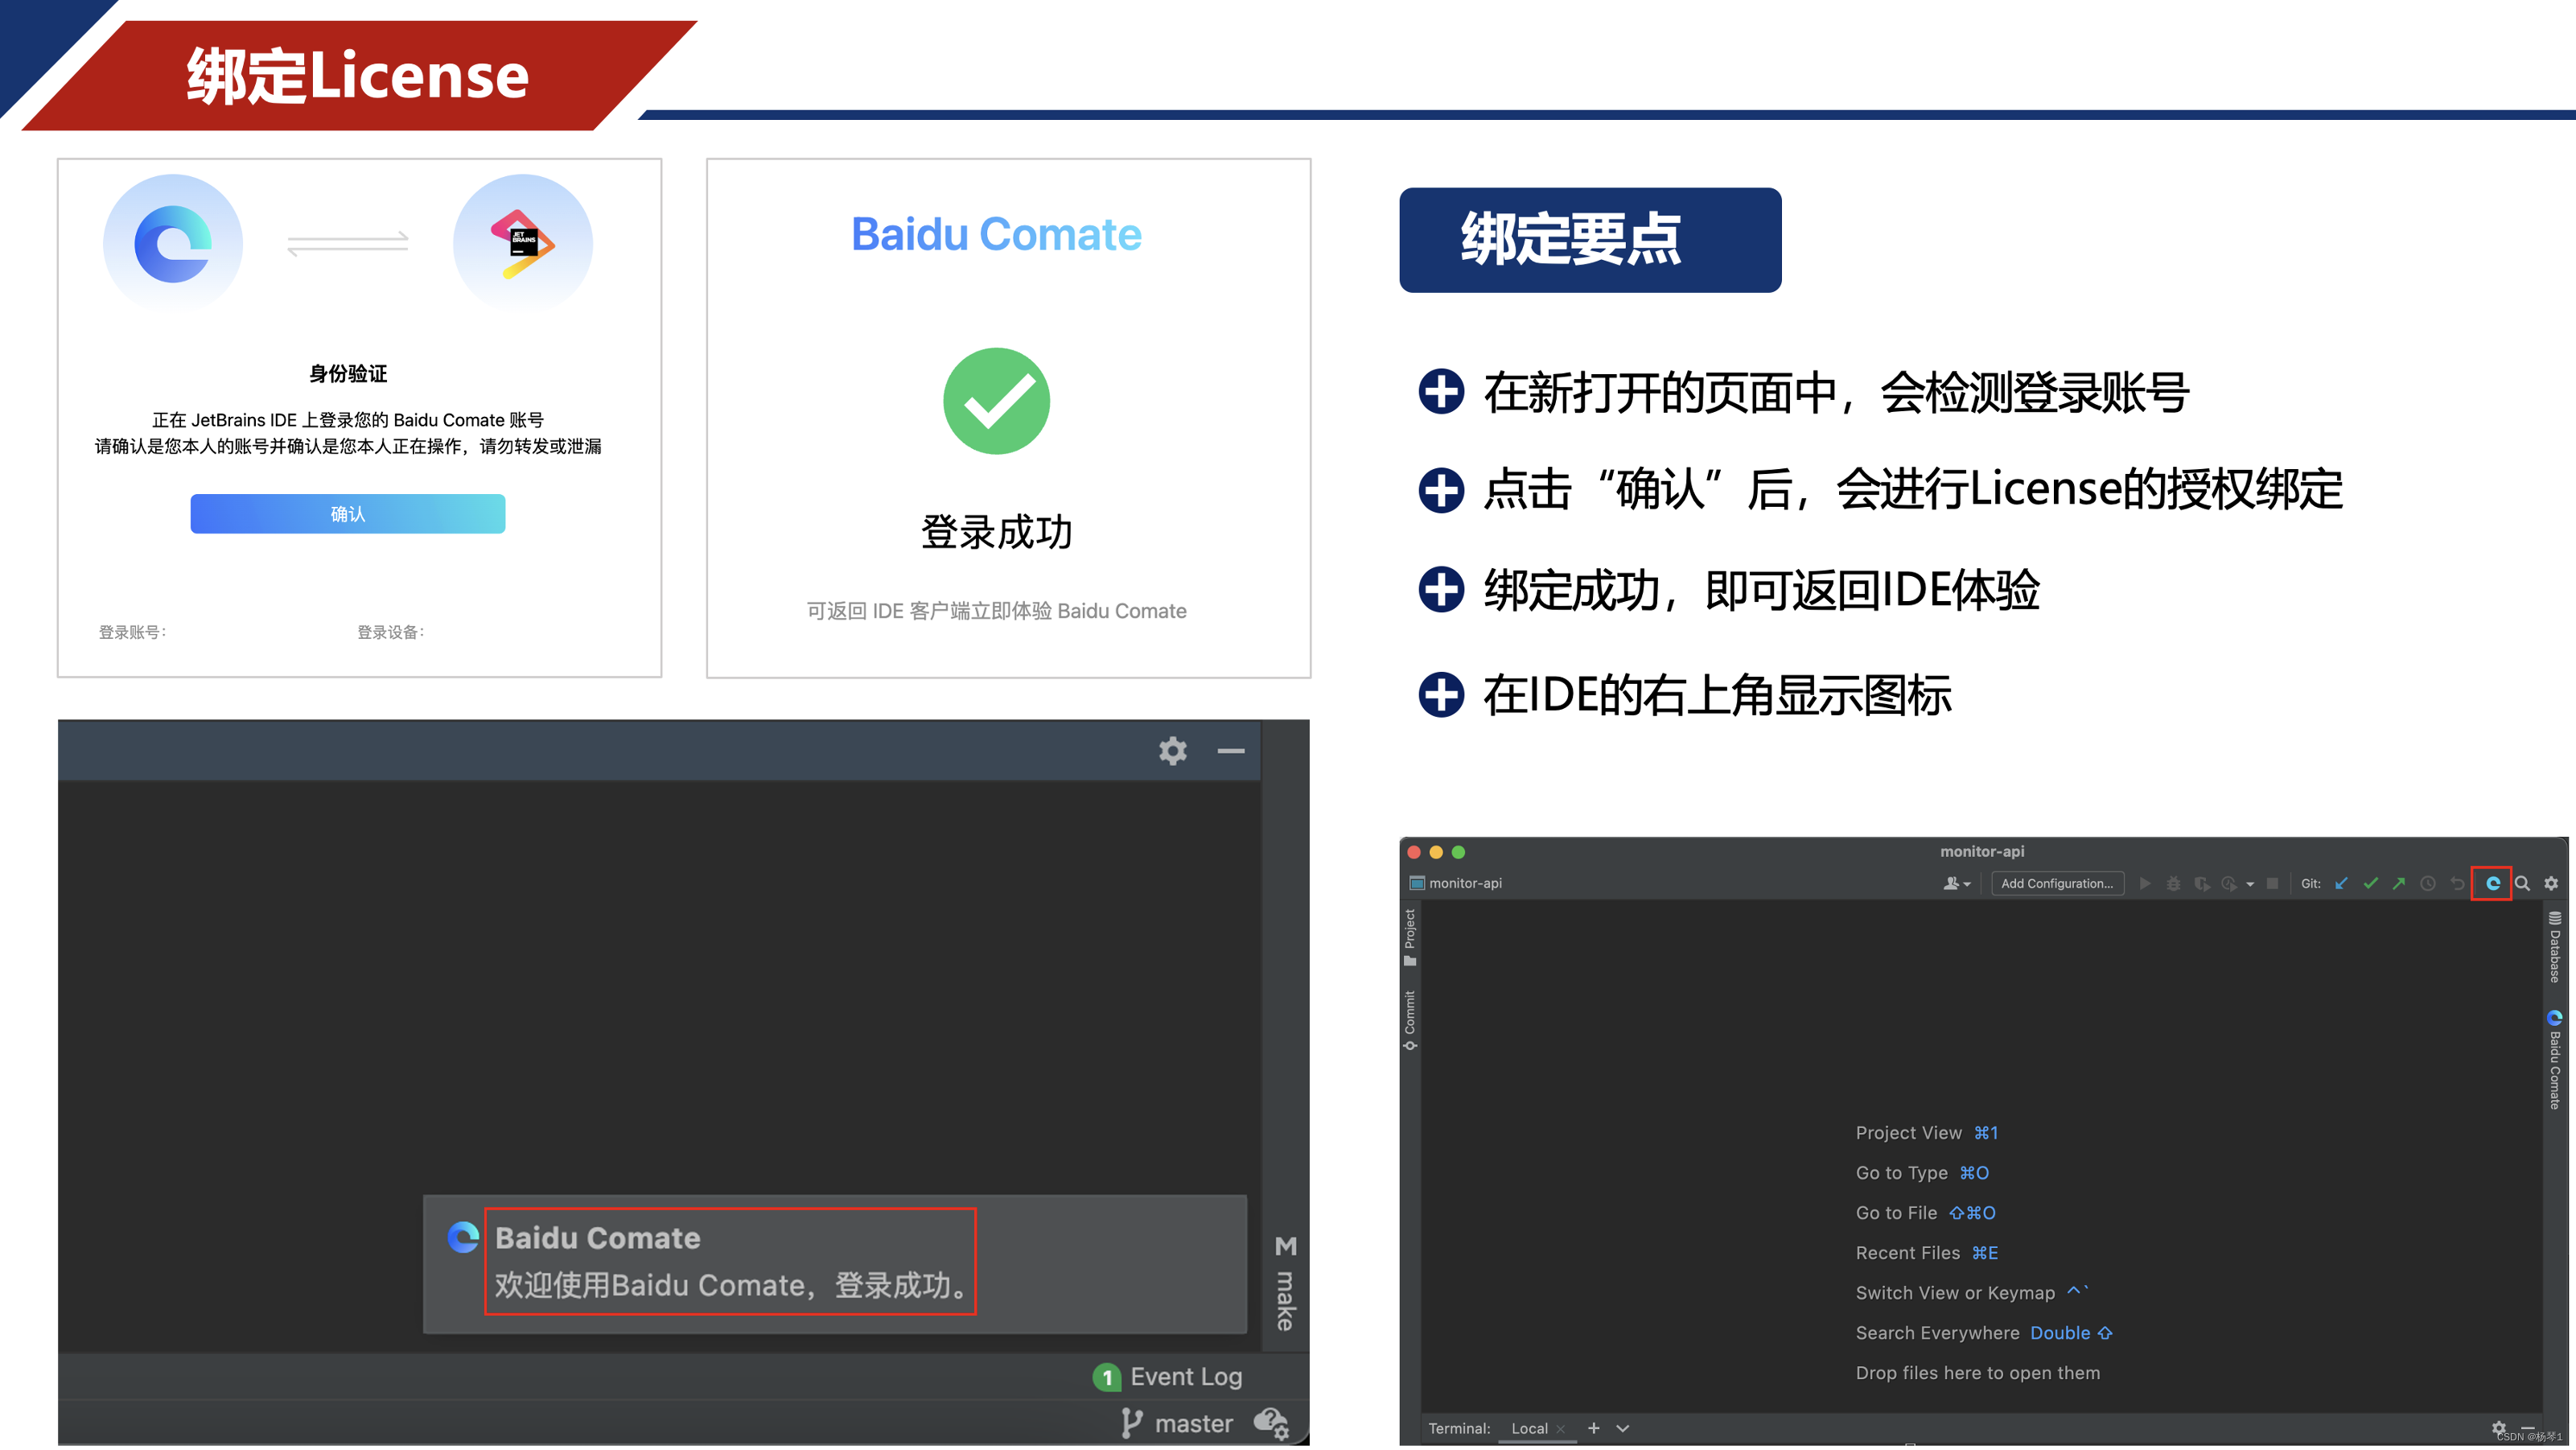Click the Baidu Comate icon in IDE toolbar

(x=2492, y=883)
